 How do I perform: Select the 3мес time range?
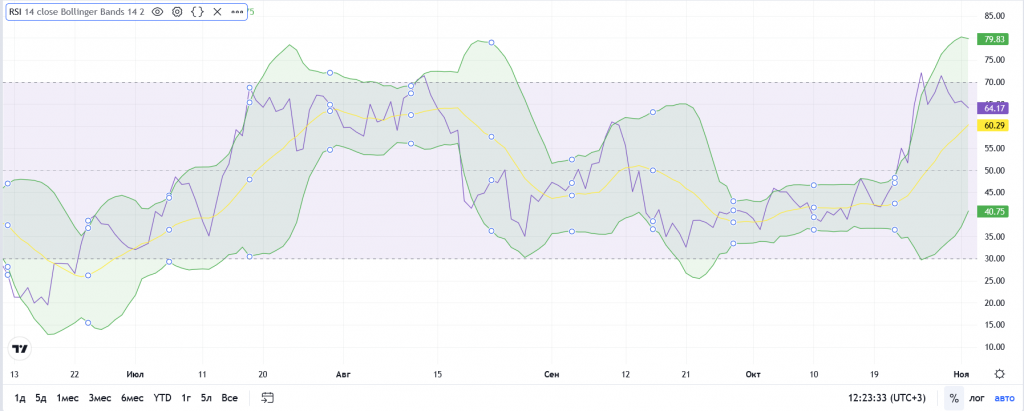[x=99, y=398]
